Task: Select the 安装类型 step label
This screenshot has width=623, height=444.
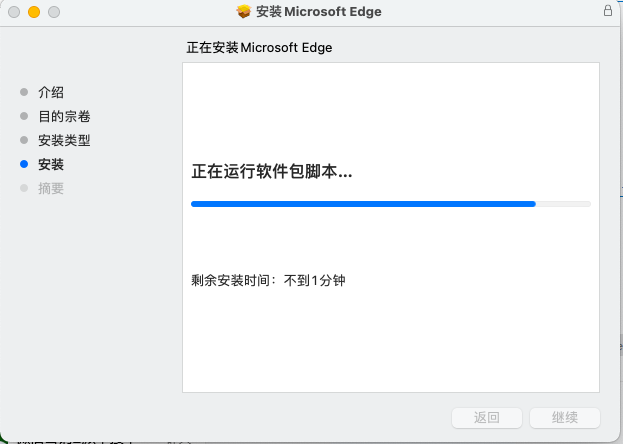Action: [x=64, y=140]
